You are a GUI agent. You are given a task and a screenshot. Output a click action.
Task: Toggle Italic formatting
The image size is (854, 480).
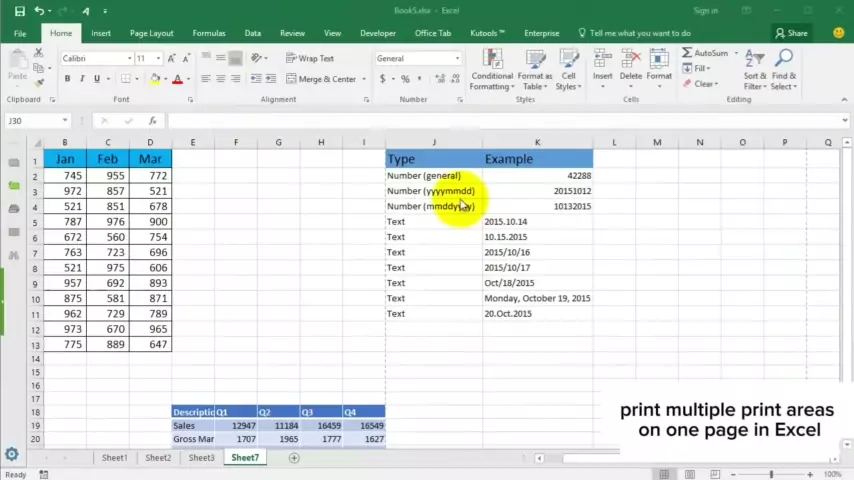tap(82, 79)
